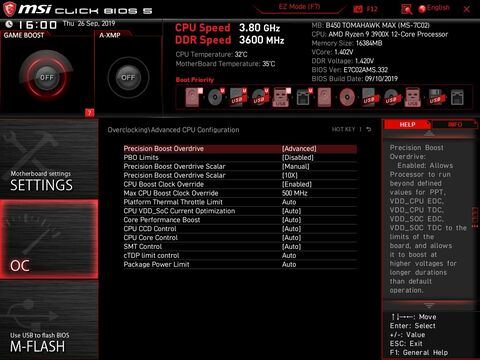Change Precision Boost Overdrive [Advanced] value
480x360 pixels.
pos(299,149)
